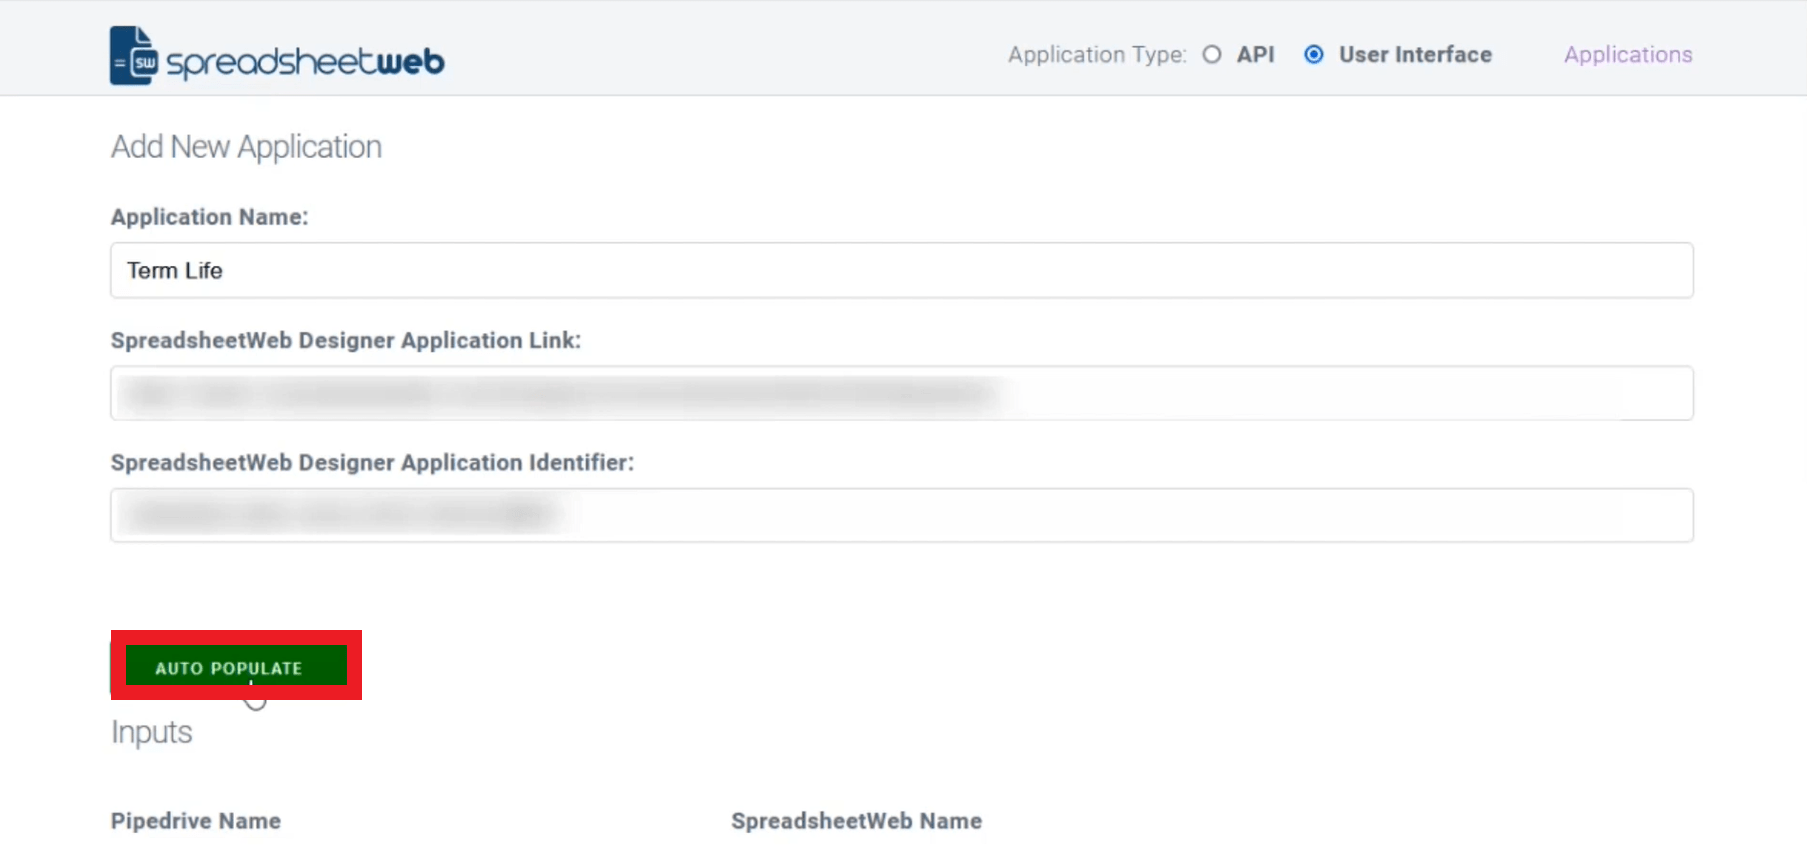Click the API label text

[x=1255, y=55]
